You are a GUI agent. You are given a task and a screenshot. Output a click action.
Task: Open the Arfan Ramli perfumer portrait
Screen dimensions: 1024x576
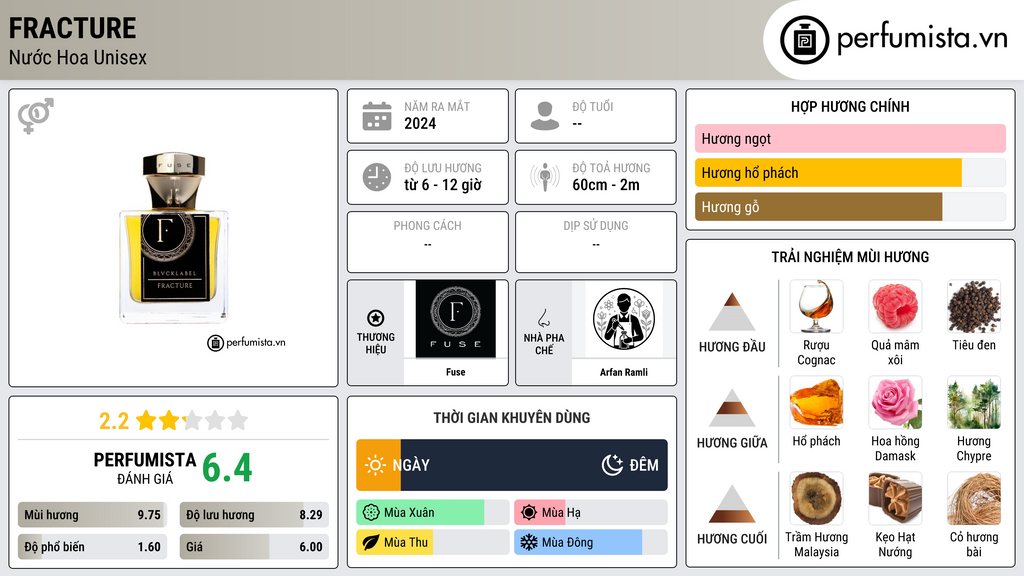(624, 319)
